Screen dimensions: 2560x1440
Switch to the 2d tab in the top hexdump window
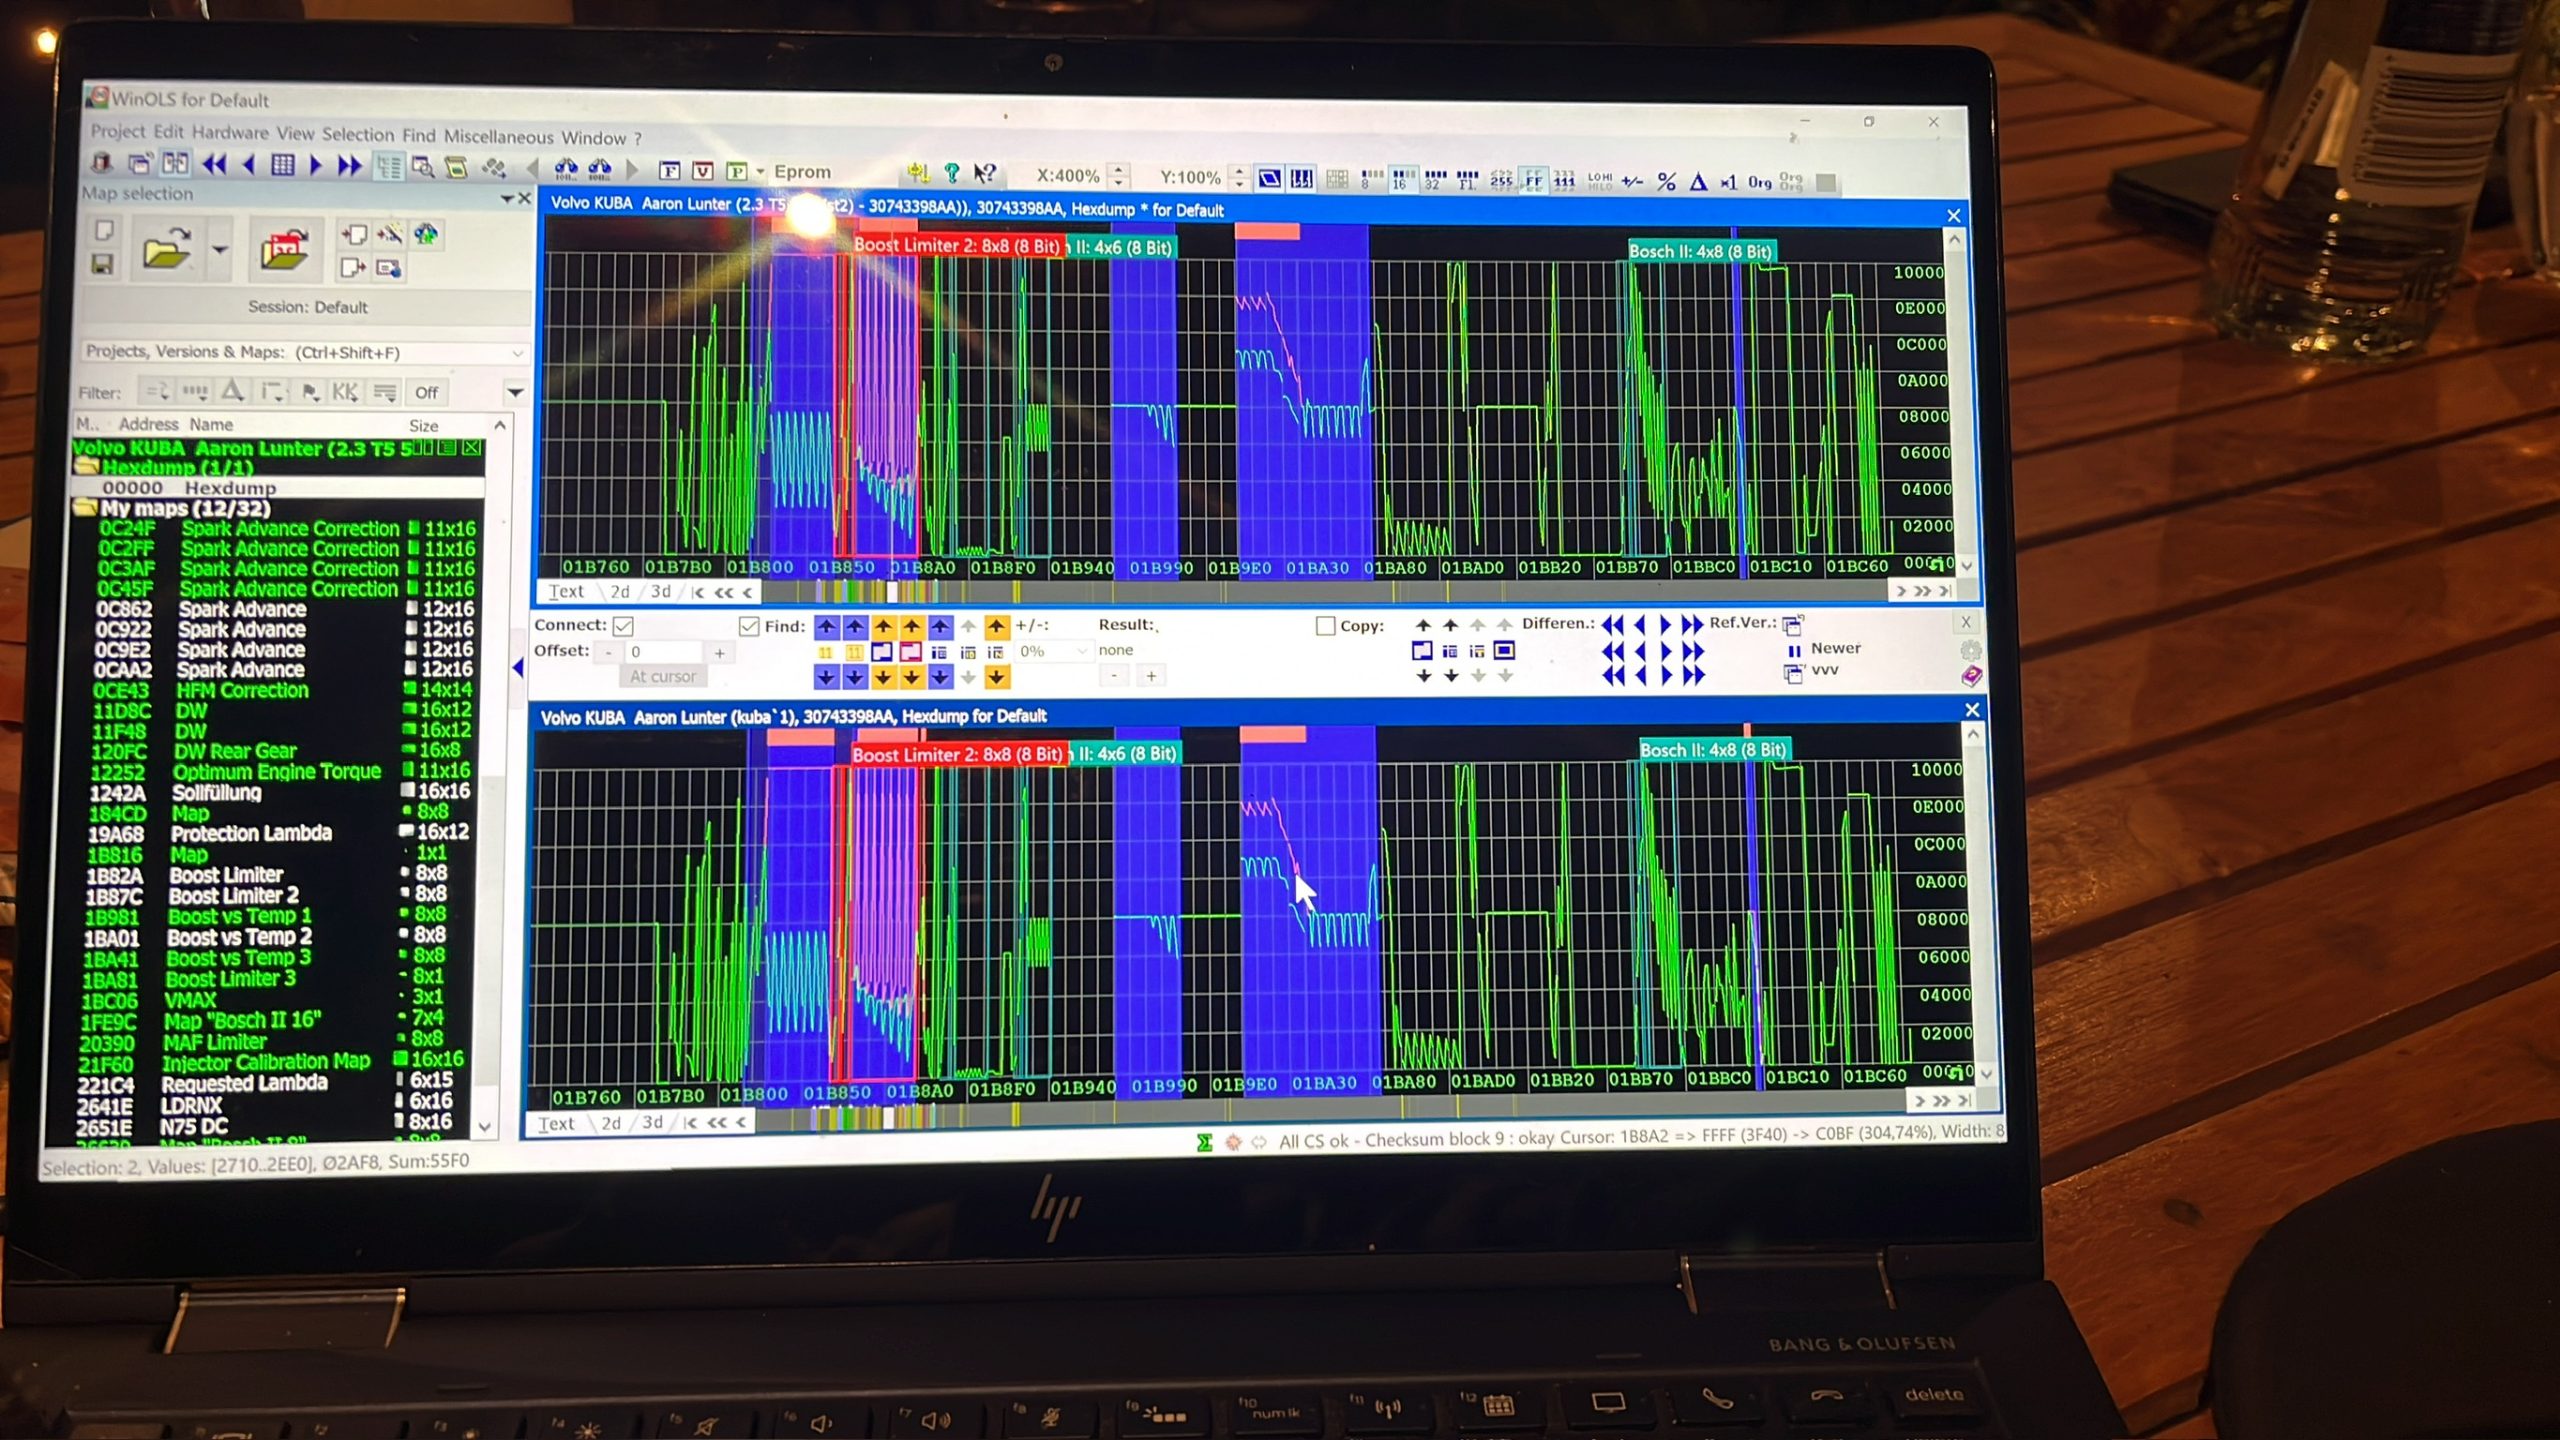point(620,592)
